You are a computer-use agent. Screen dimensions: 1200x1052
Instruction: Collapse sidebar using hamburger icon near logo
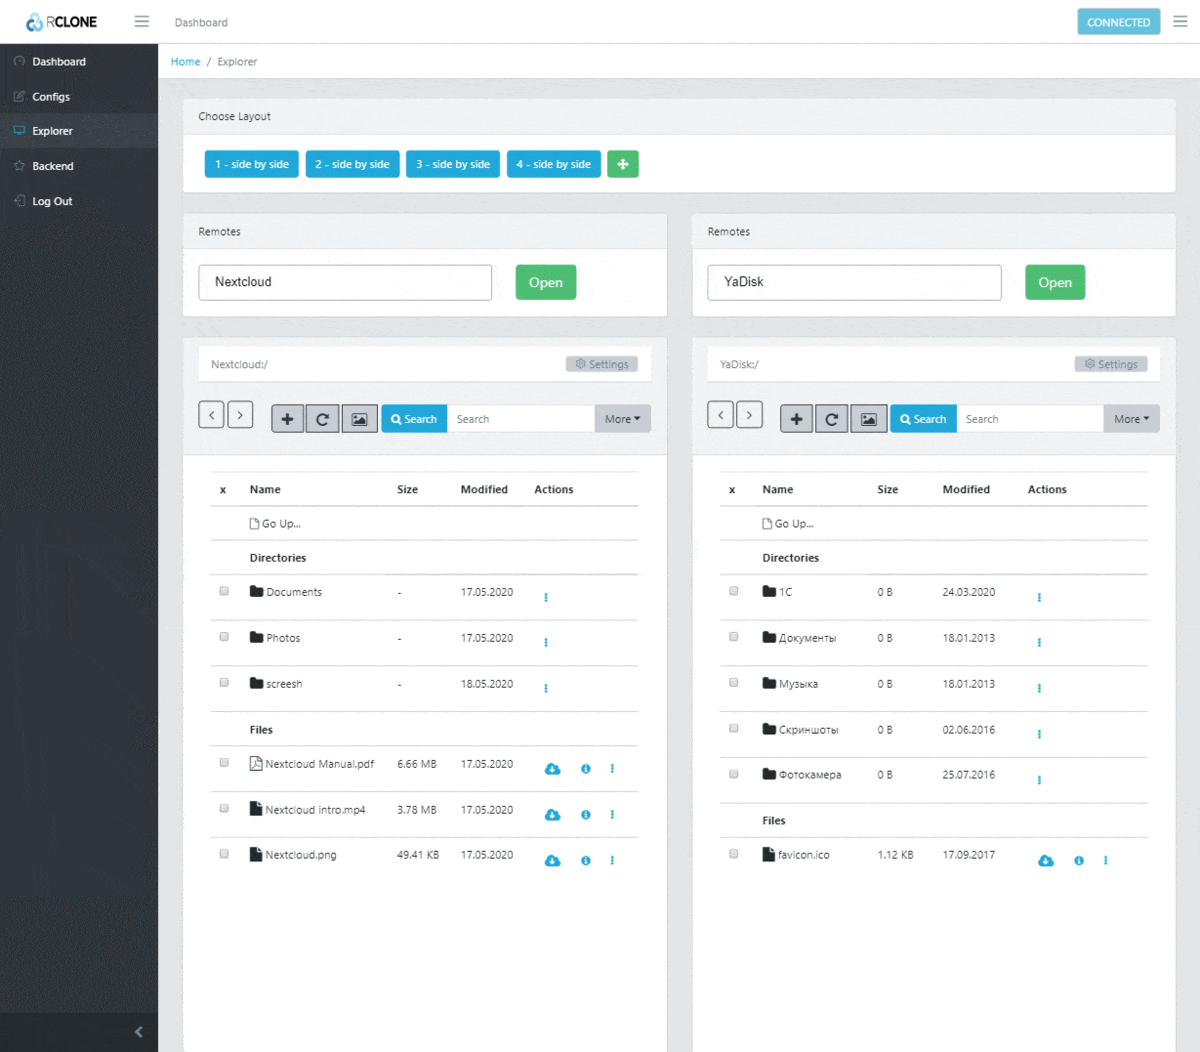coord(142,21)
